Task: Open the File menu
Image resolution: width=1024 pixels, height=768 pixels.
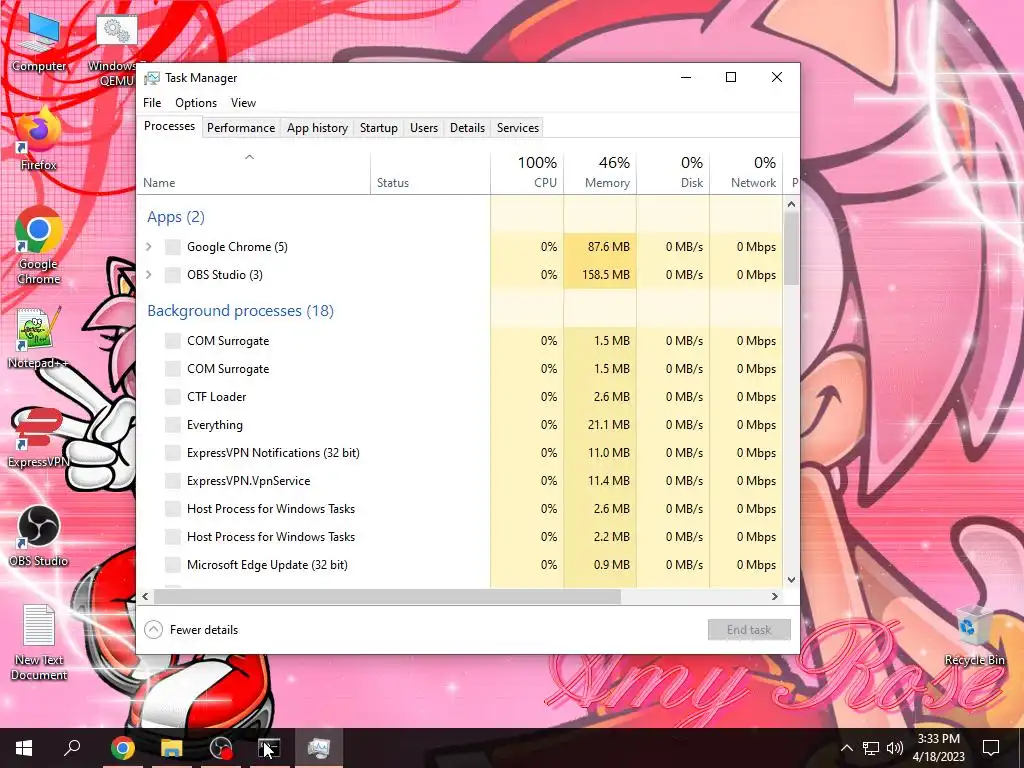Action: (152, 103)
